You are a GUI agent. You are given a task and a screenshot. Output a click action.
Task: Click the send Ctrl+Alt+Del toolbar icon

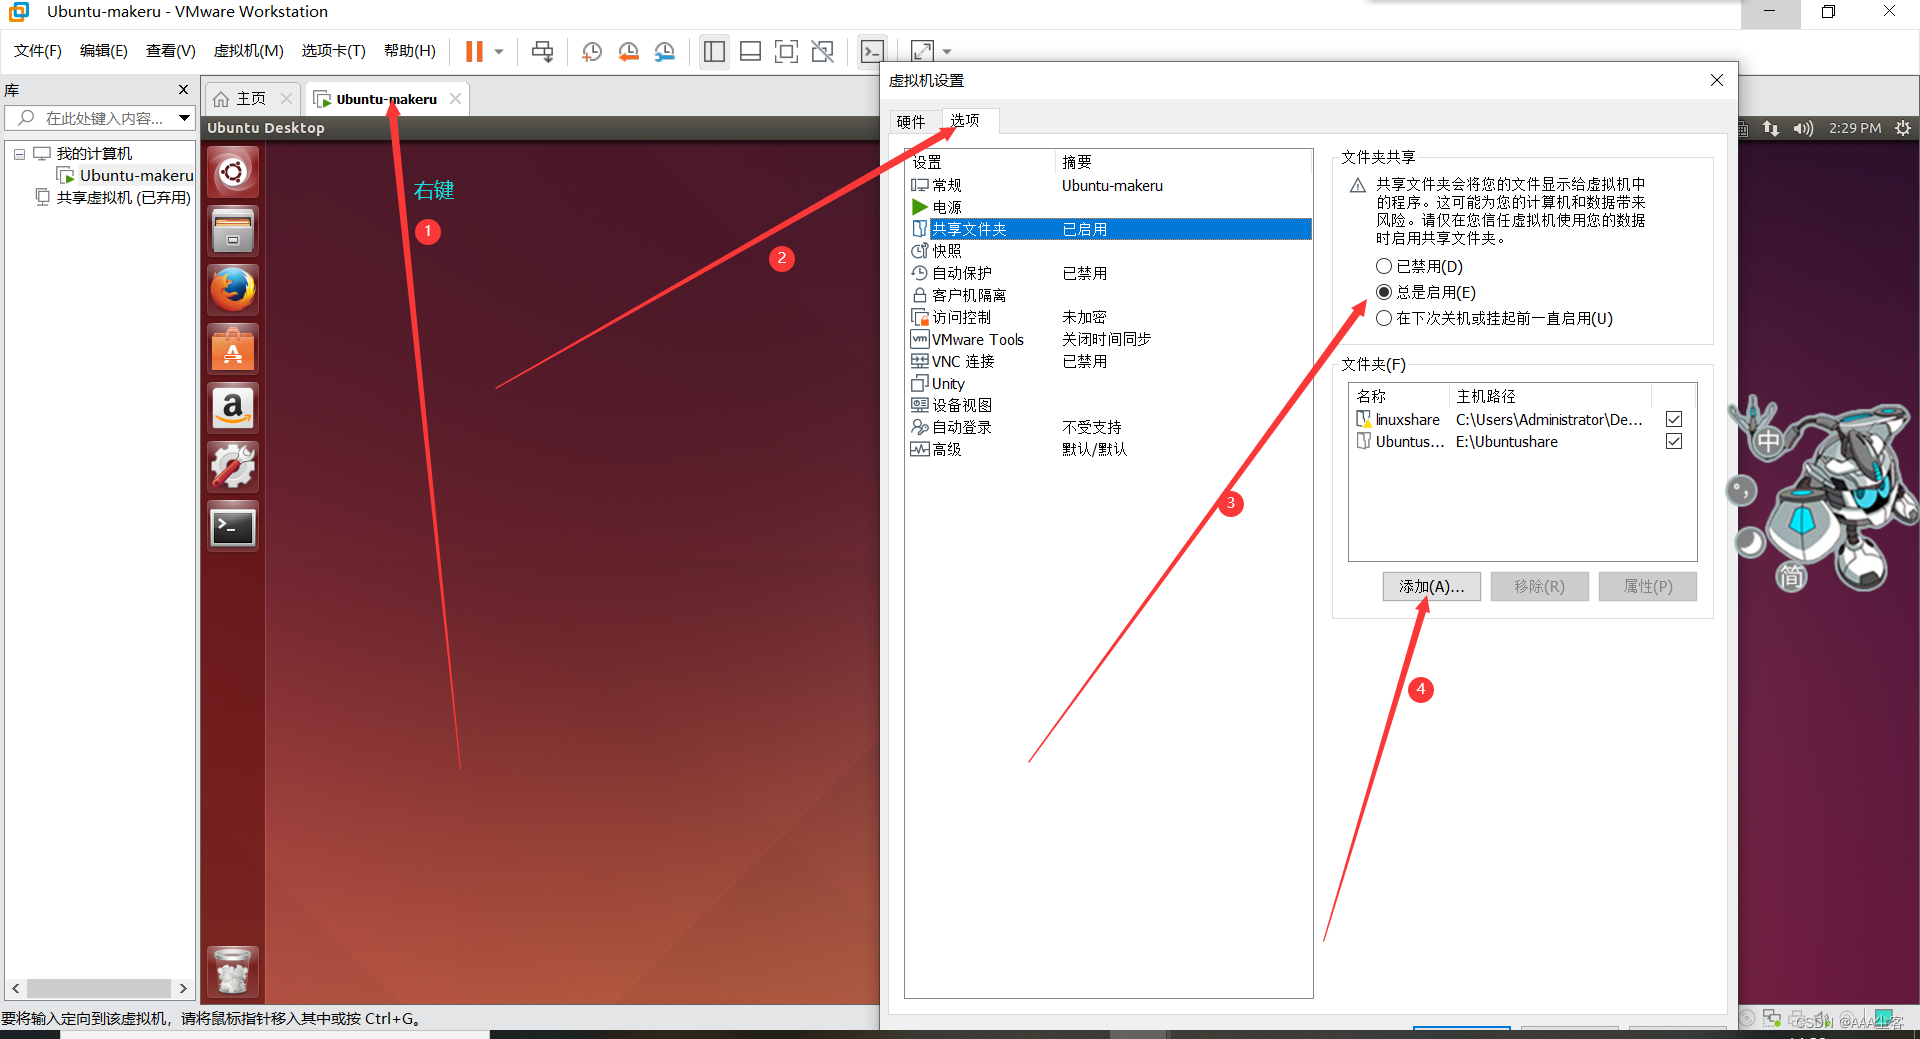542,51
